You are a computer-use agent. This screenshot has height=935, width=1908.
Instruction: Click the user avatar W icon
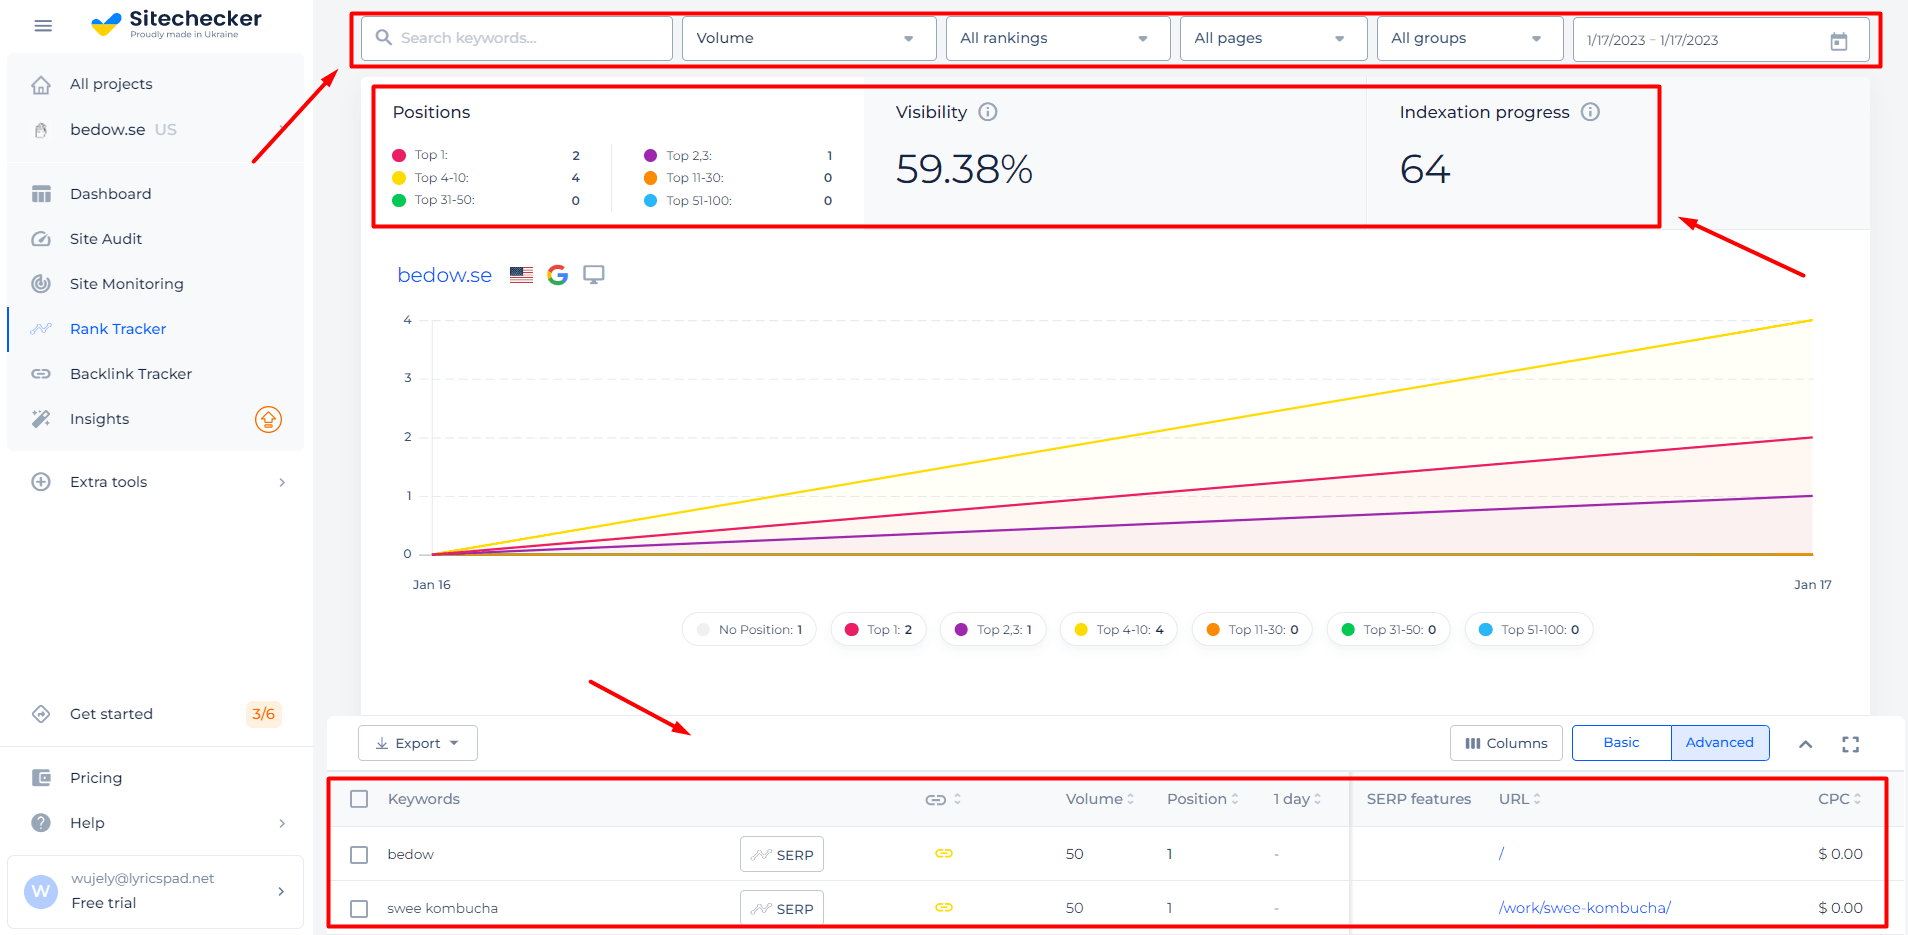[x=41, y=891]
